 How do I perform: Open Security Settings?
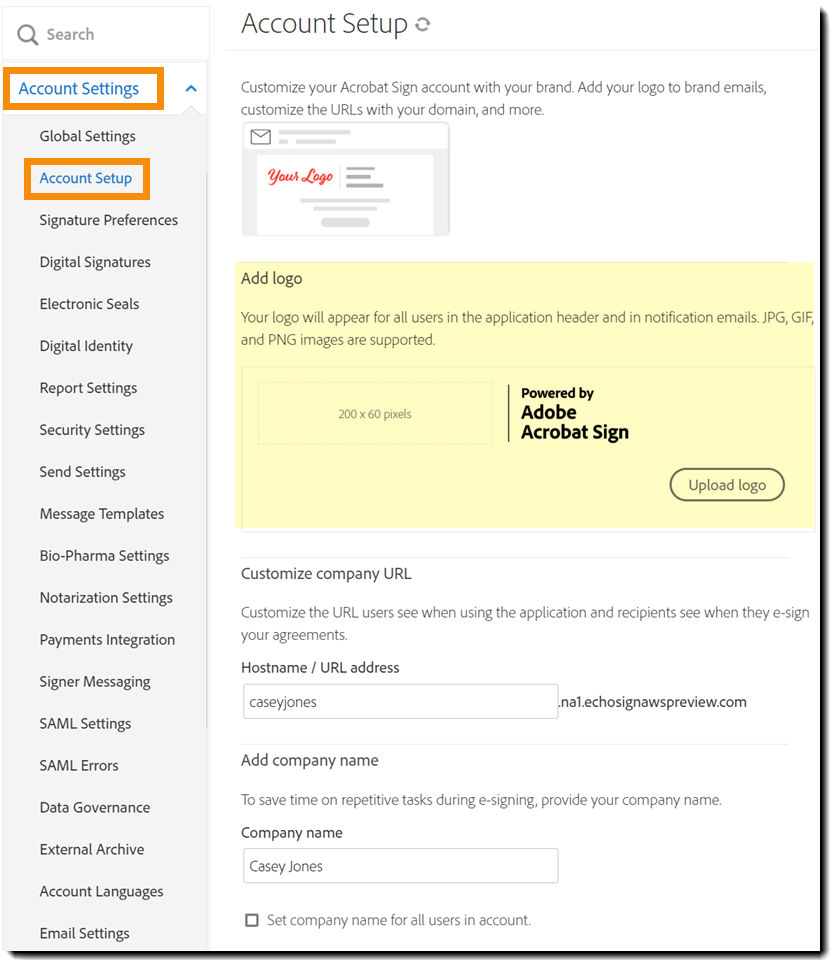coord(92,430)
